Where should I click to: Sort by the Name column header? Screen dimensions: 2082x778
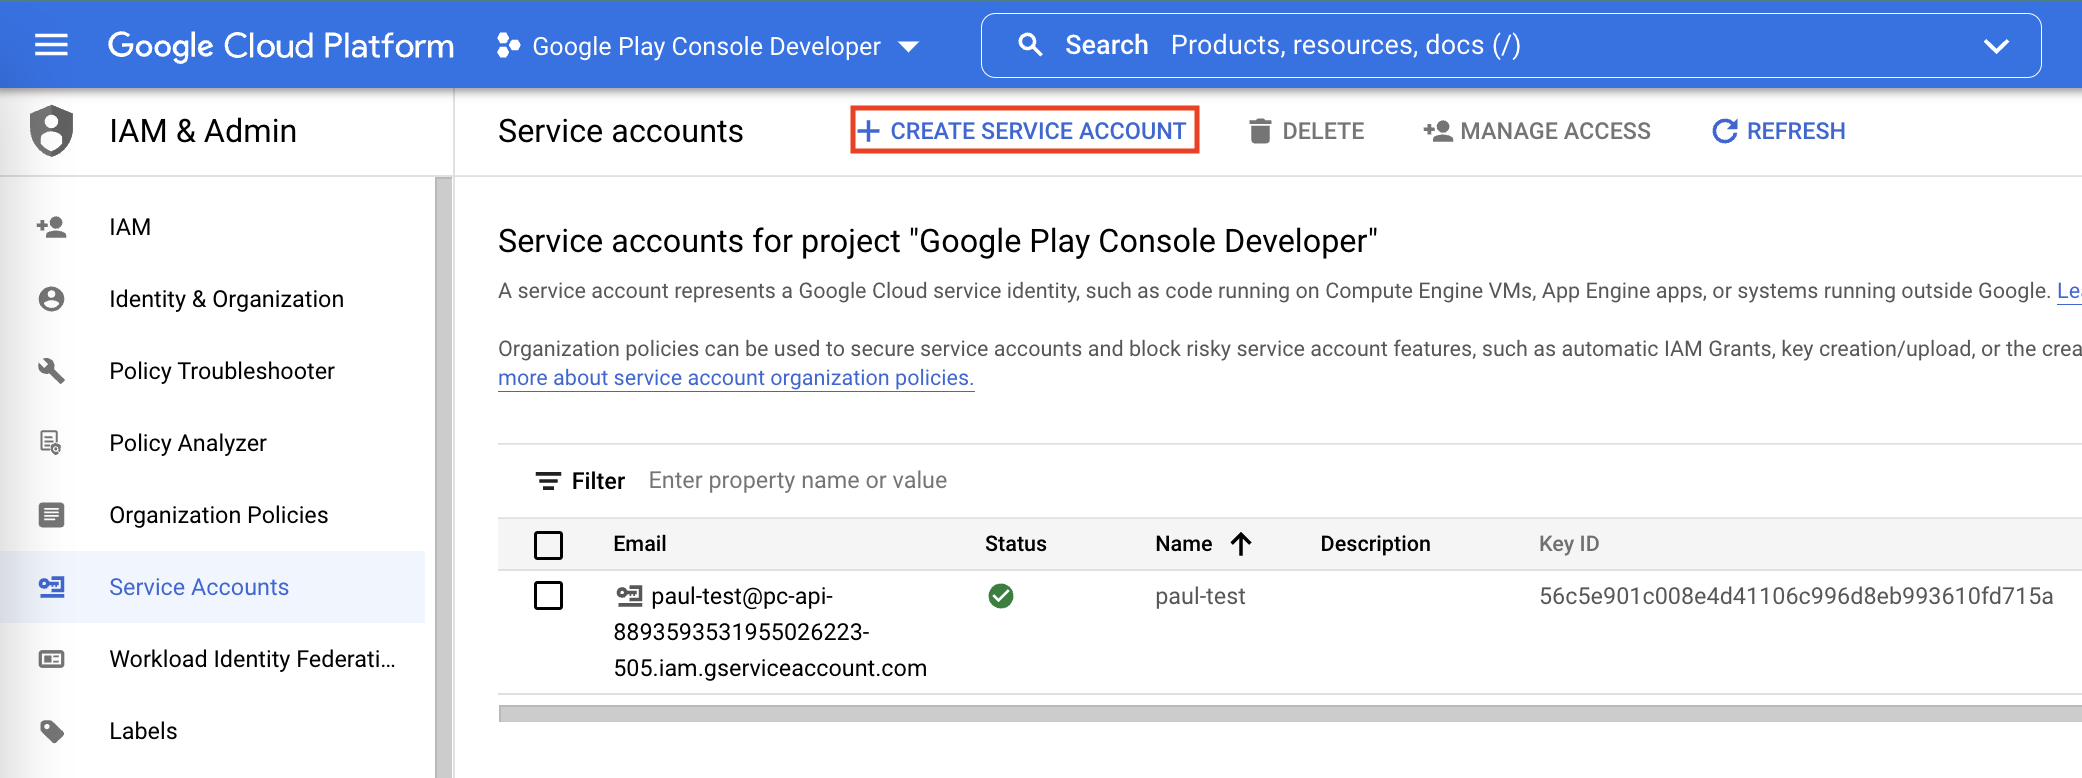click(1184, 544)
